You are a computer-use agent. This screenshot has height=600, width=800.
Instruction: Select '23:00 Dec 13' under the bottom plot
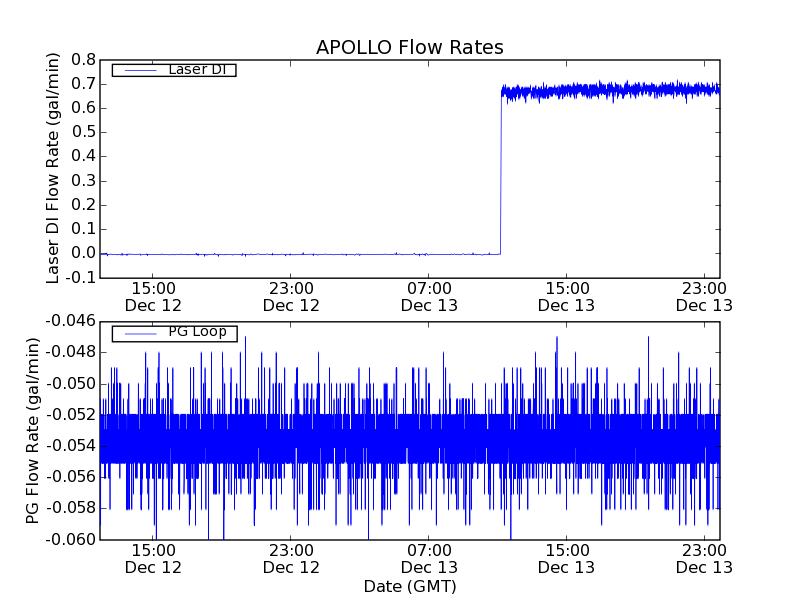[703, 558]
